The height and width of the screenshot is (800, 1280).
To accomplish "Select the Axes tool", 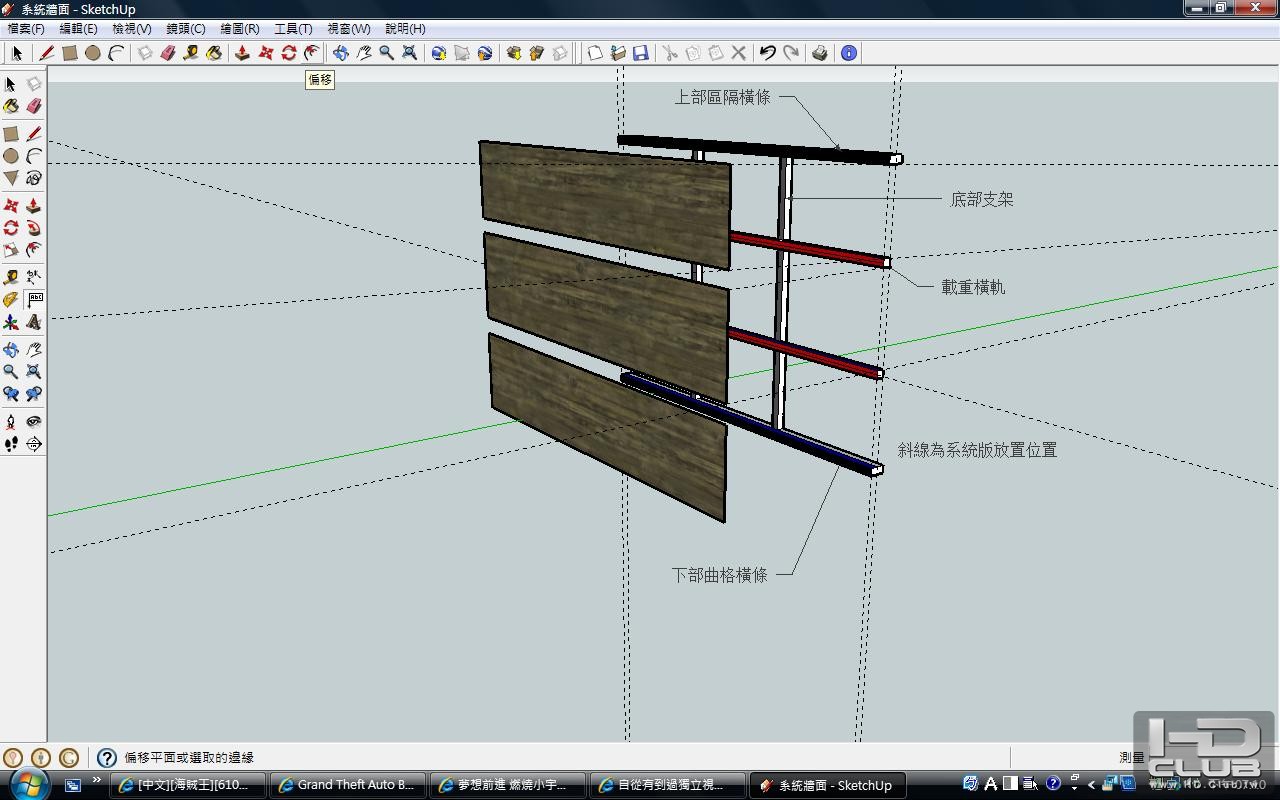I will click(x=11, y=322).
